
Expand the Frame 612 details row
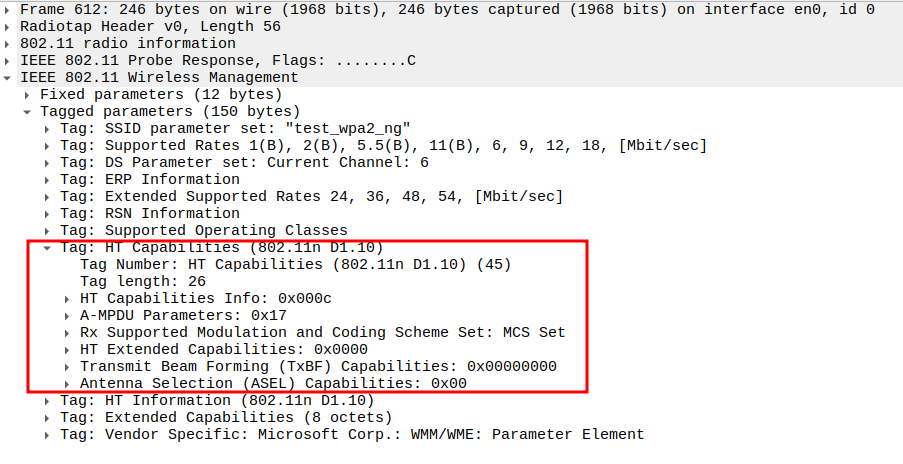tap(9, 9)
